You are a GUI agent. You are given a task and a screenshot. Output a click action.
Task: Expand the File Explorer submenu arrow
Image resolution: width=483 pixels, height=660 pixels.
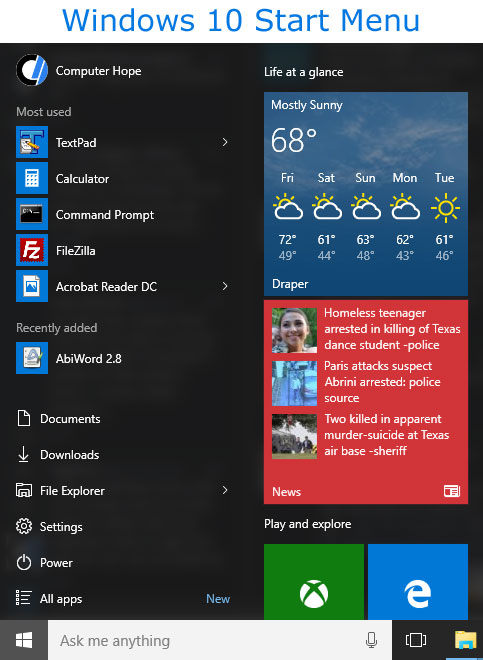tap(225, 490)
